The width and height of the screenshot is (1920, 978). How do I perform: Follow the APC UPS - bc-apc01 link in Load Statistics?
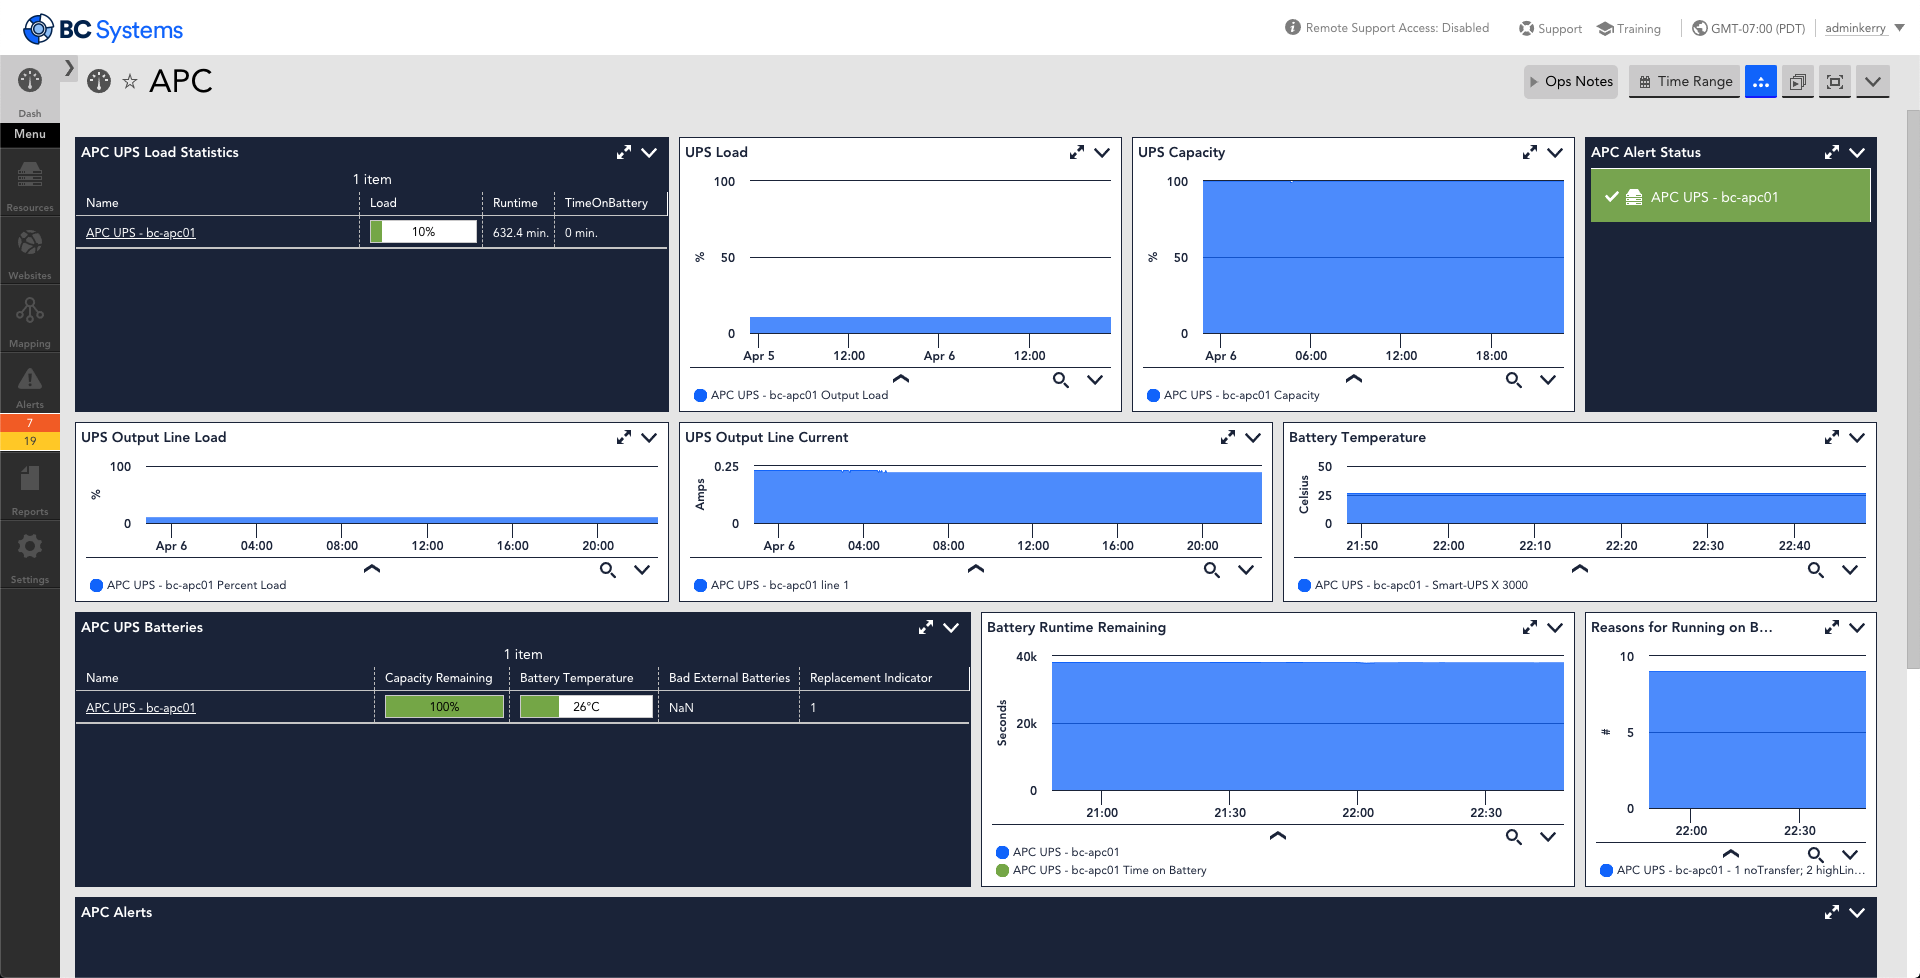[140, 232]
